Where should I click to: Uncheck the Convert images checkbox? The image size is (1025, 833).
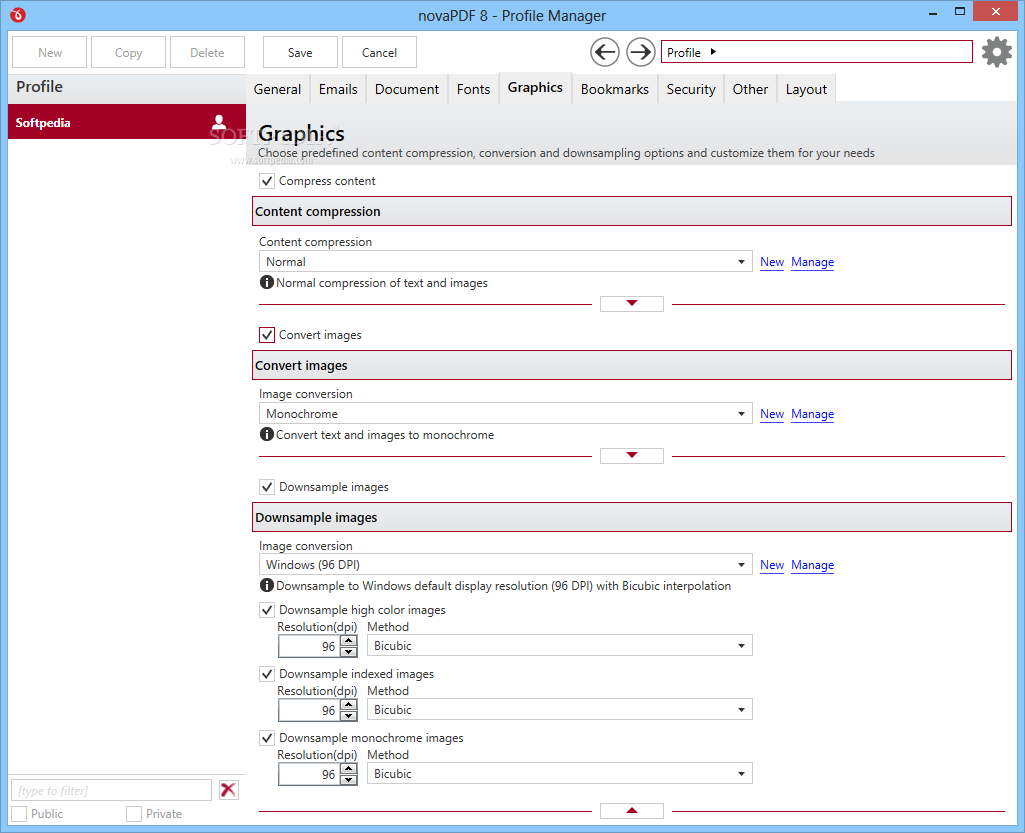[267, 335]
